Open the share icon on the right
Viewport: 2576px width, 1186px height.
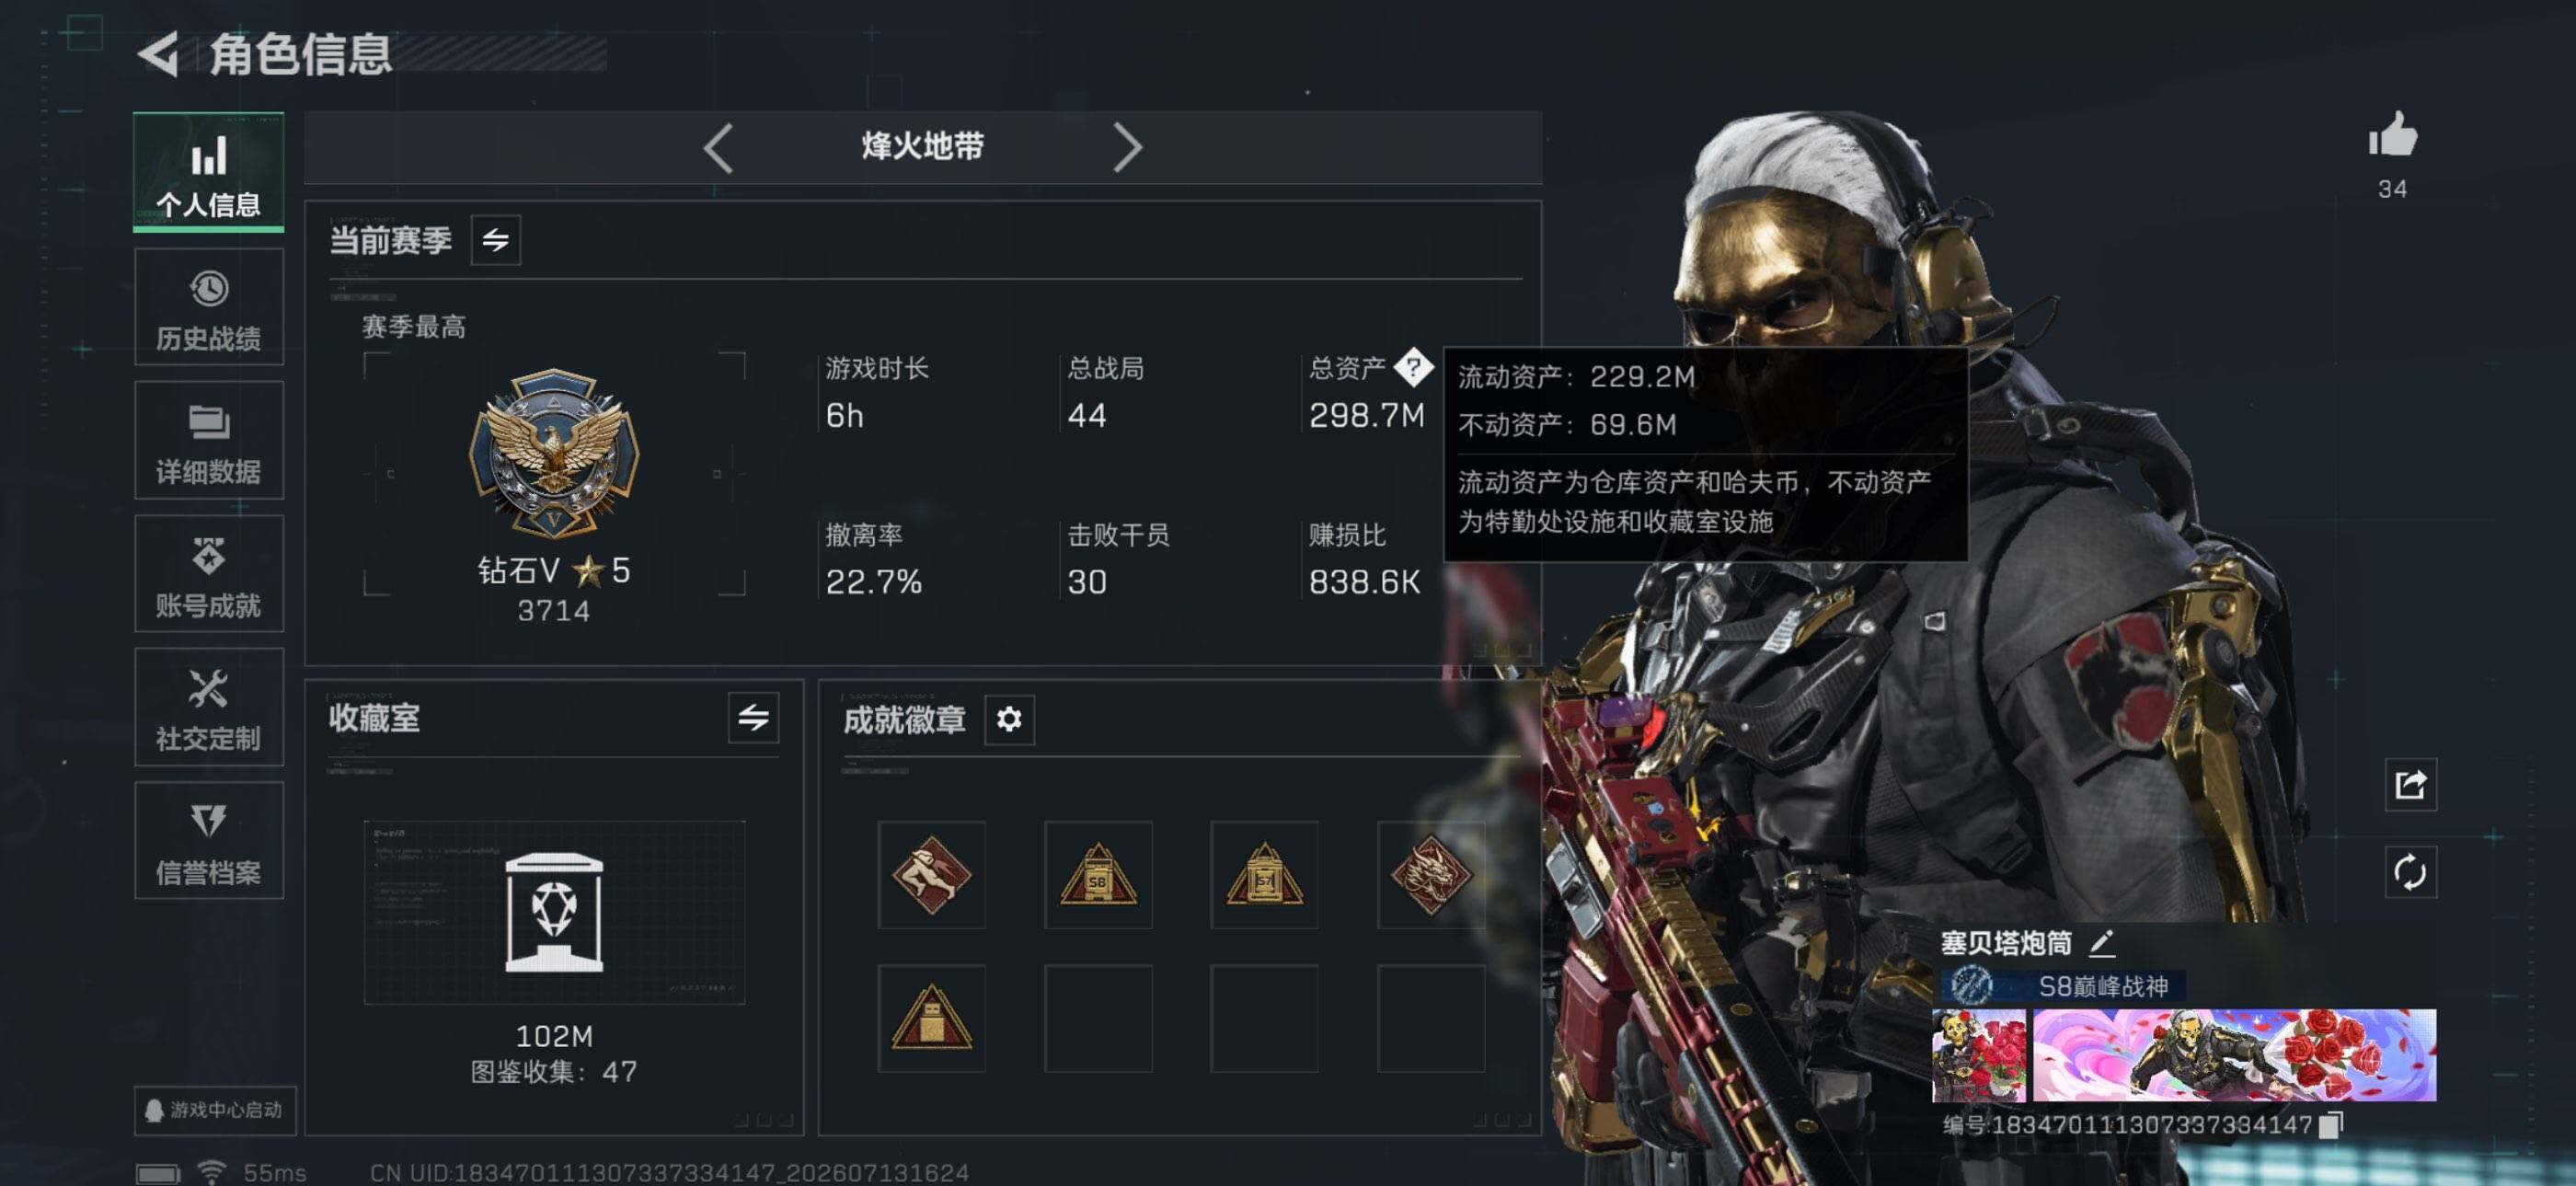(x=2410, y=785)
